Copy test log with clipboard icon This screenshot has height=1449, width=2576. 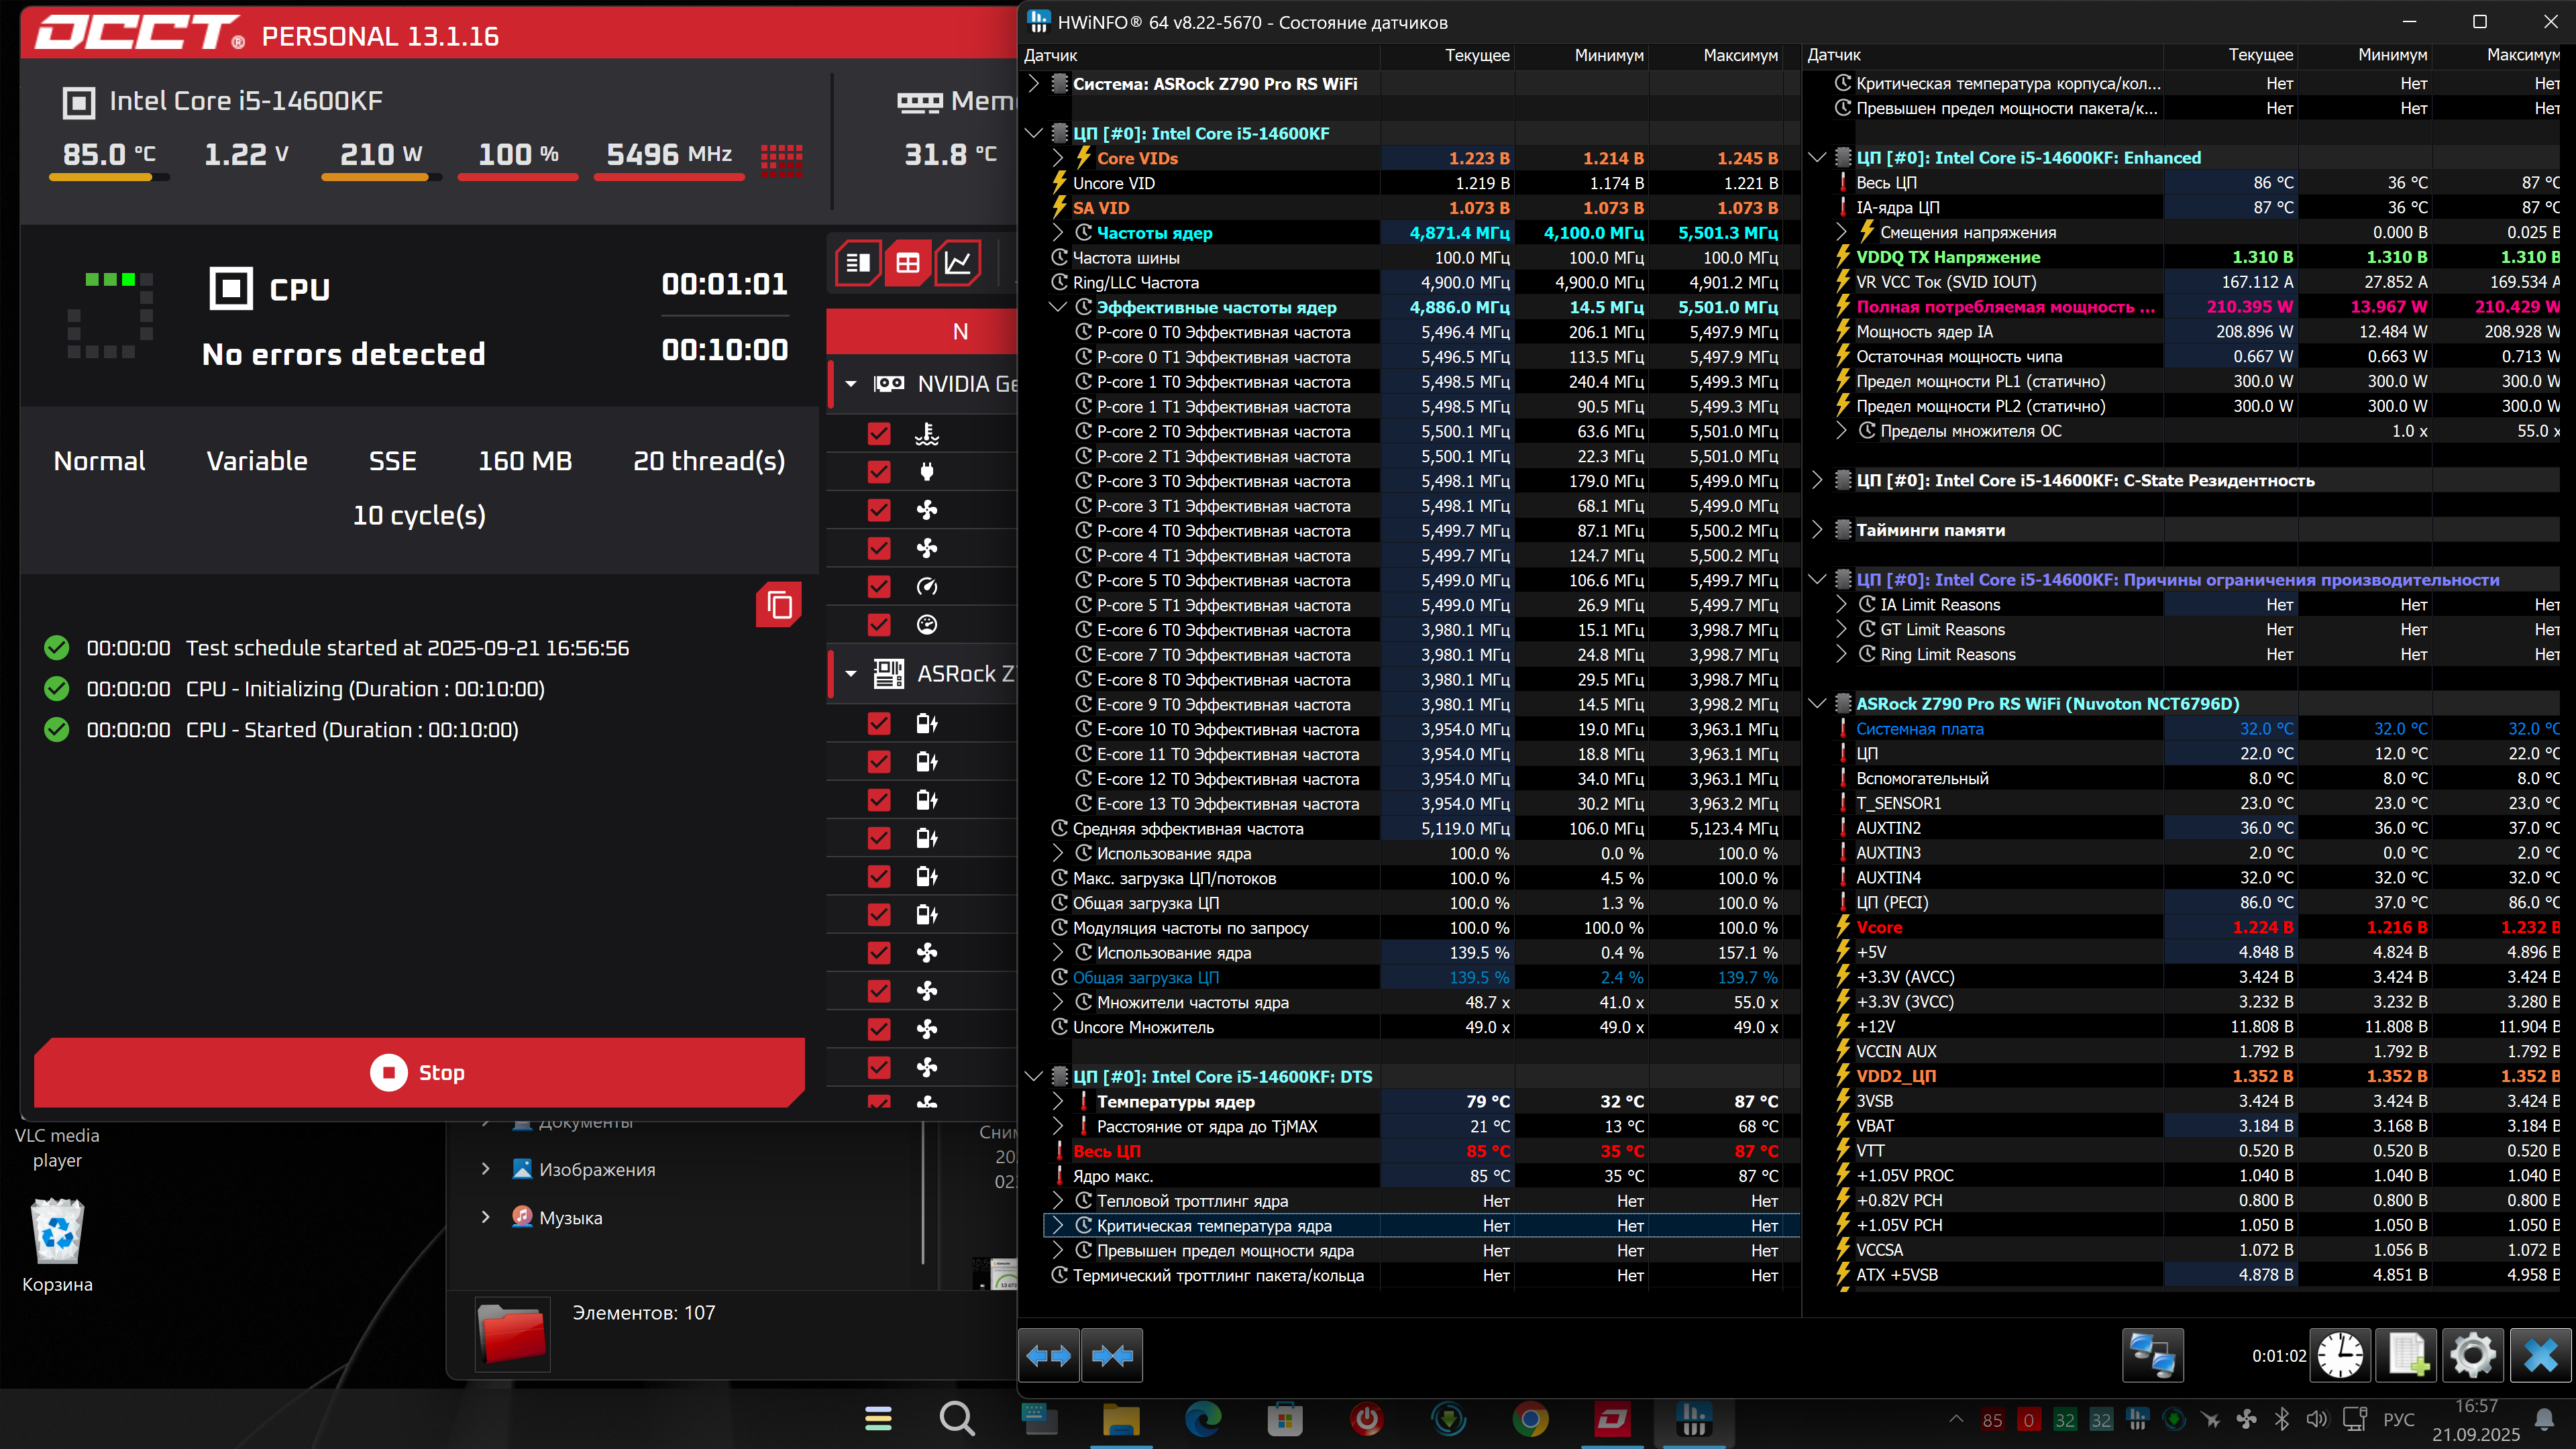(779, 605)
